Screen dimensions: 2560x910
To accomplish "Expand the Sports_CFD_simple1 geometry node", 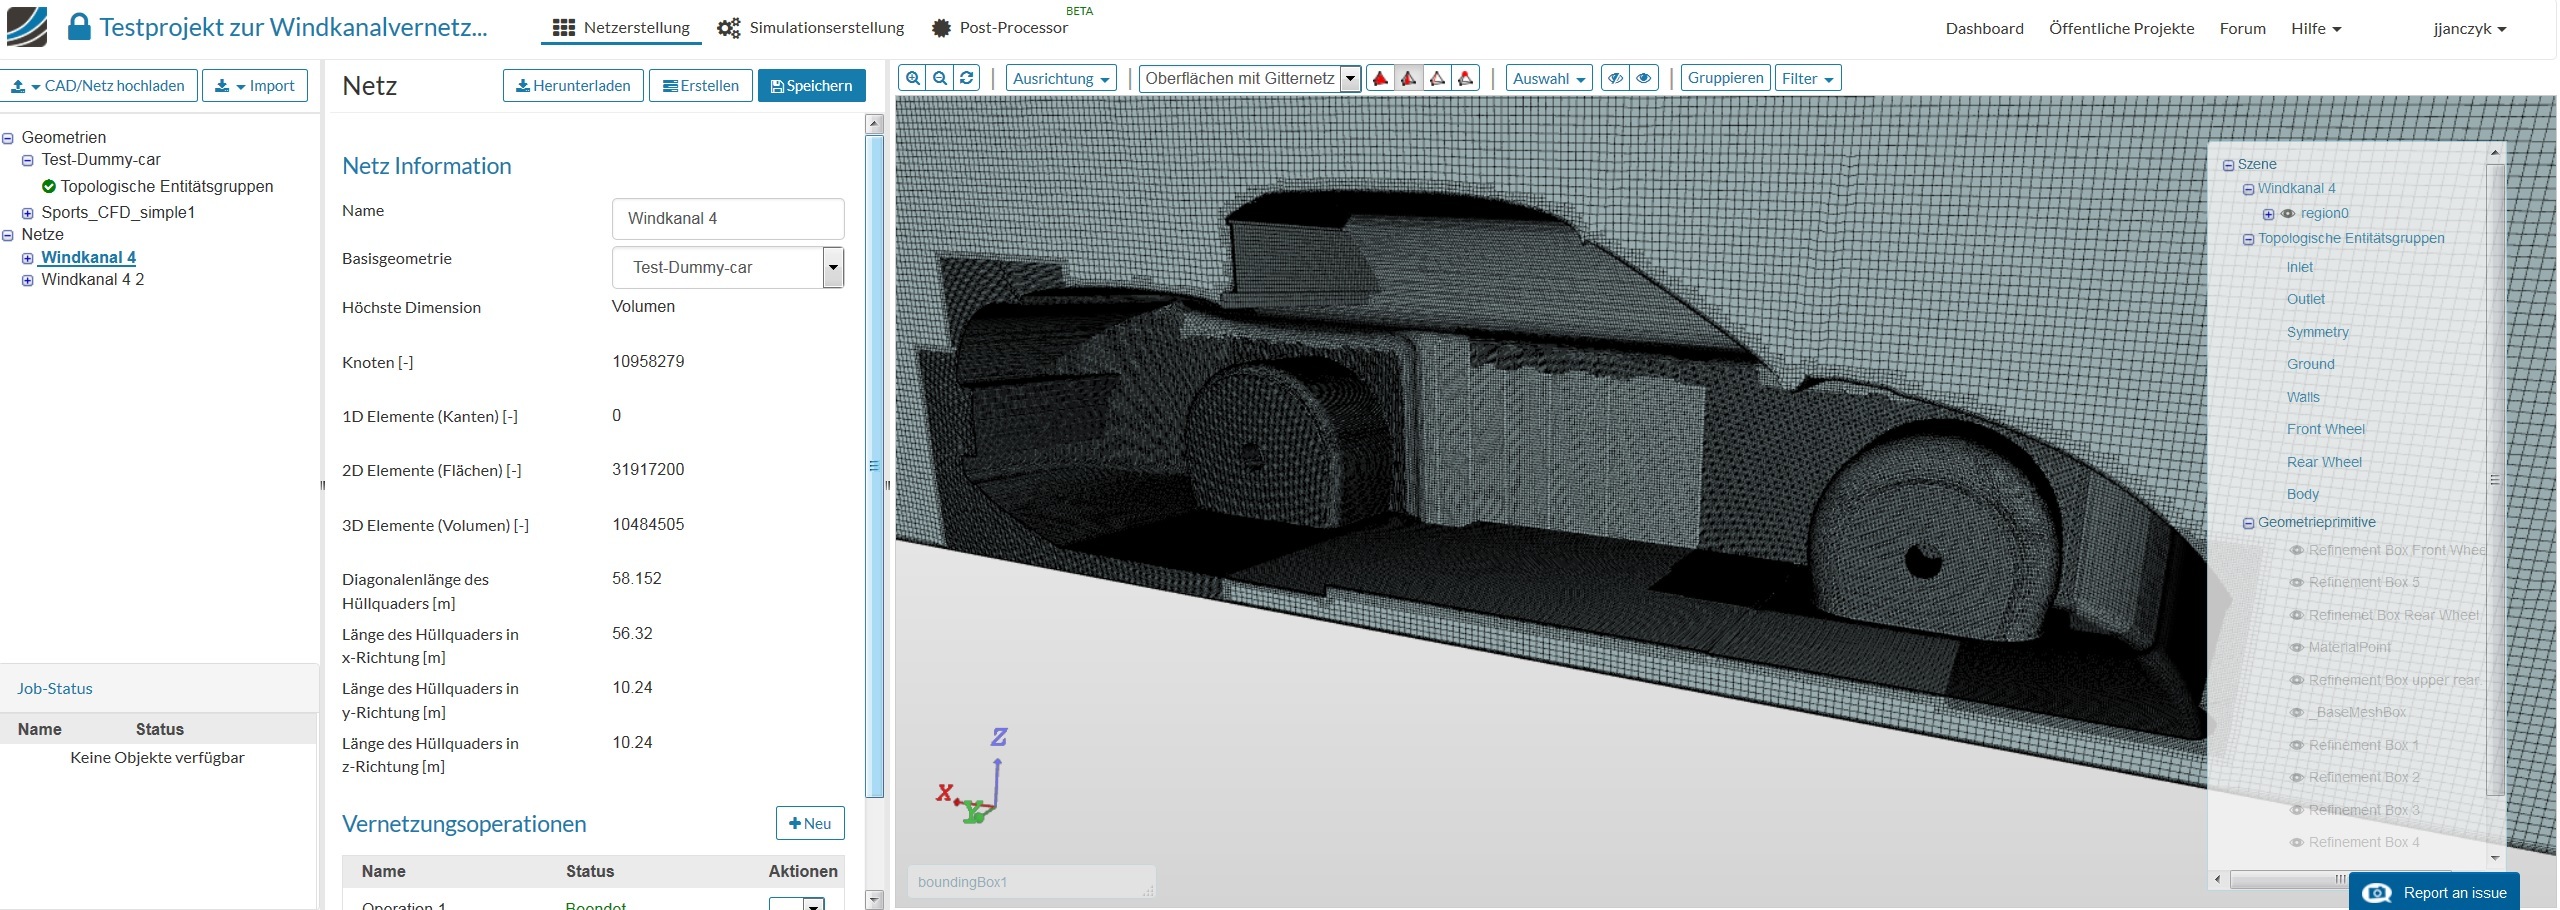I will point(28,213).
